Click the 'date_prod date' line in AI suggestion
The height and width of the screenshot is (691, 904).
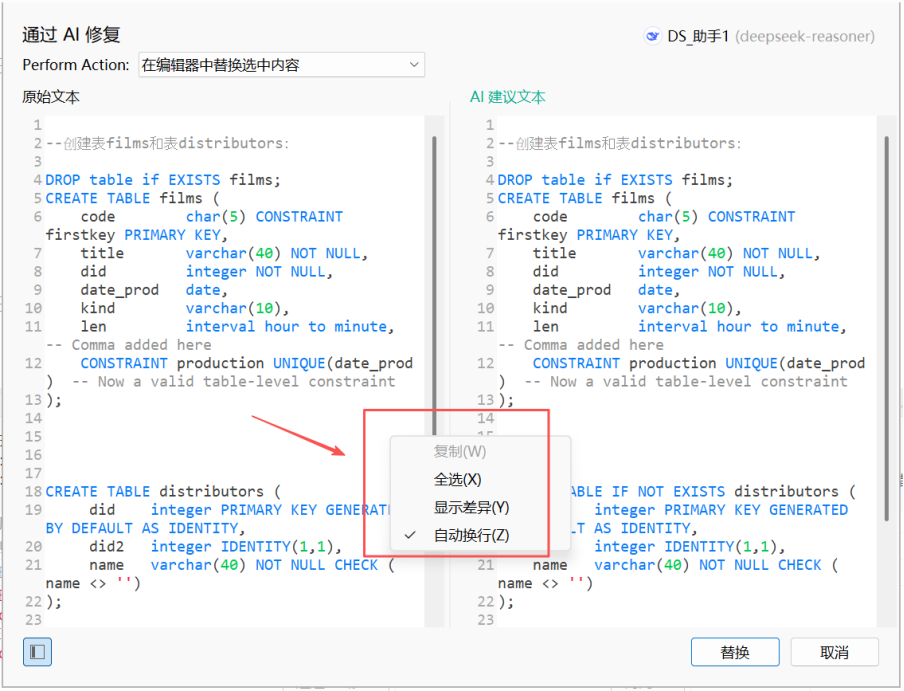pyautogui.click(x=602, y=290)
